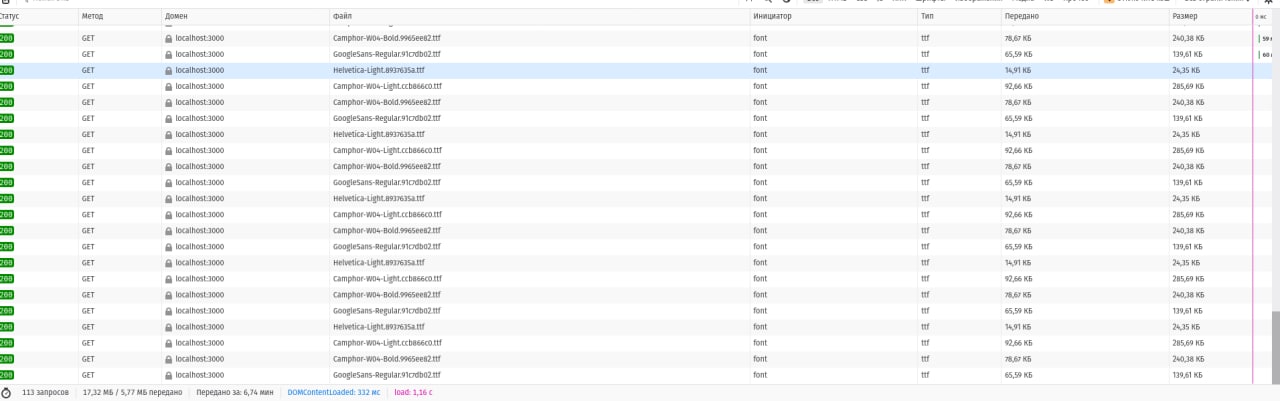Click the Передано за: 6,74 мин entry
1280x401 pixels.
[235, 393]
